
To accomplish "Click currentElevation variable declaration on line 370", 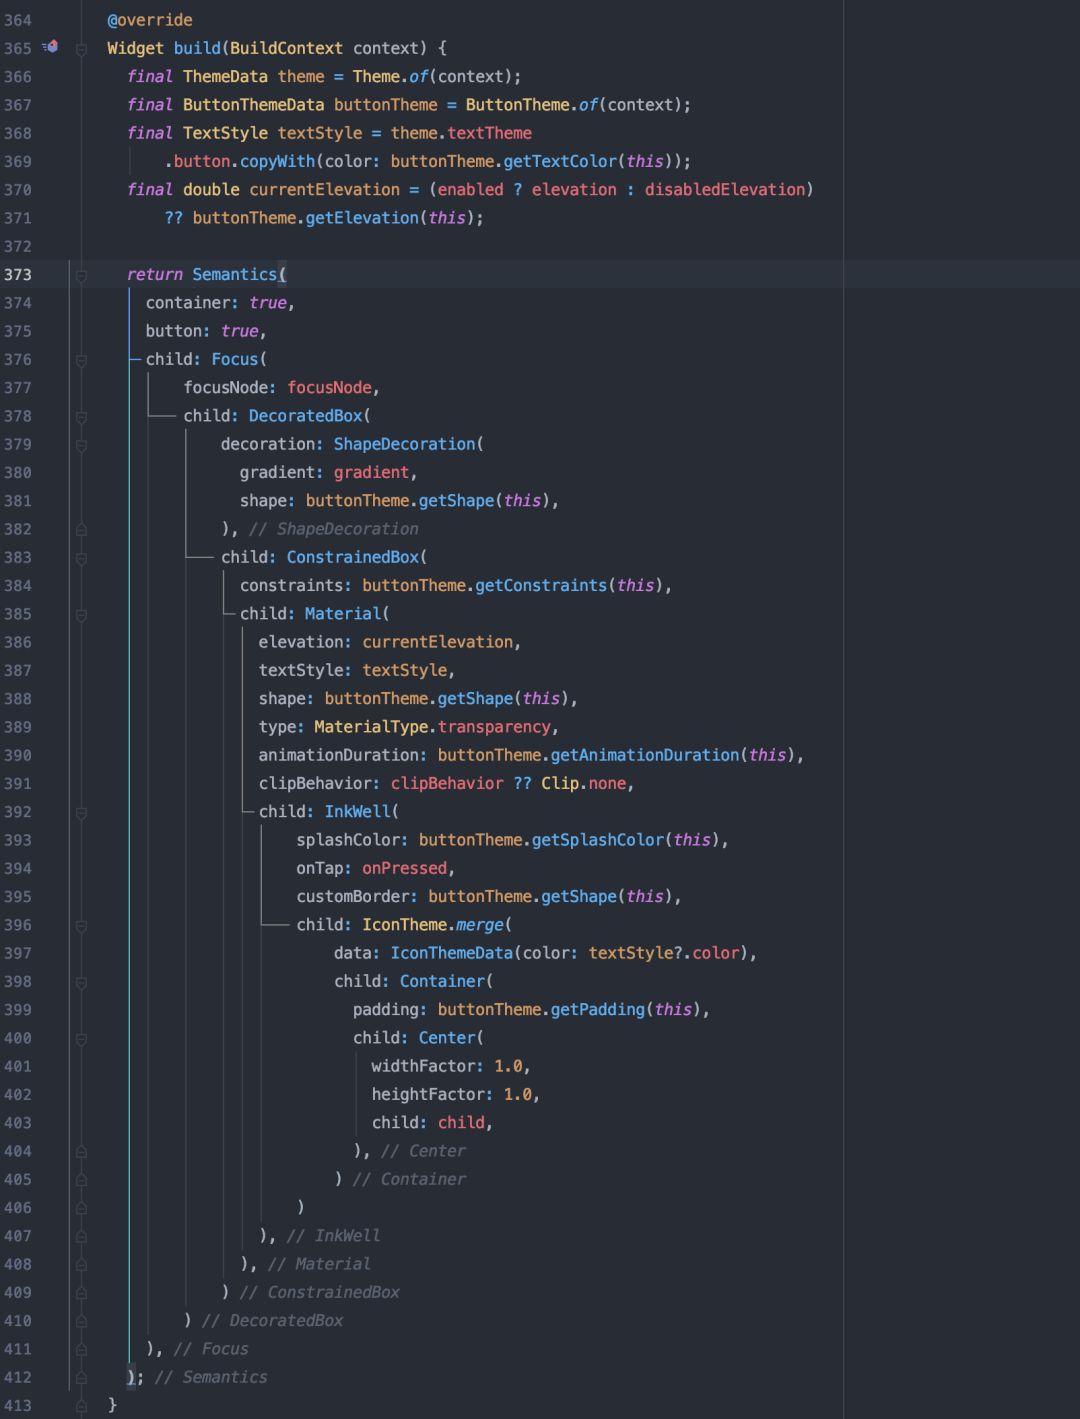I will 324,190.
